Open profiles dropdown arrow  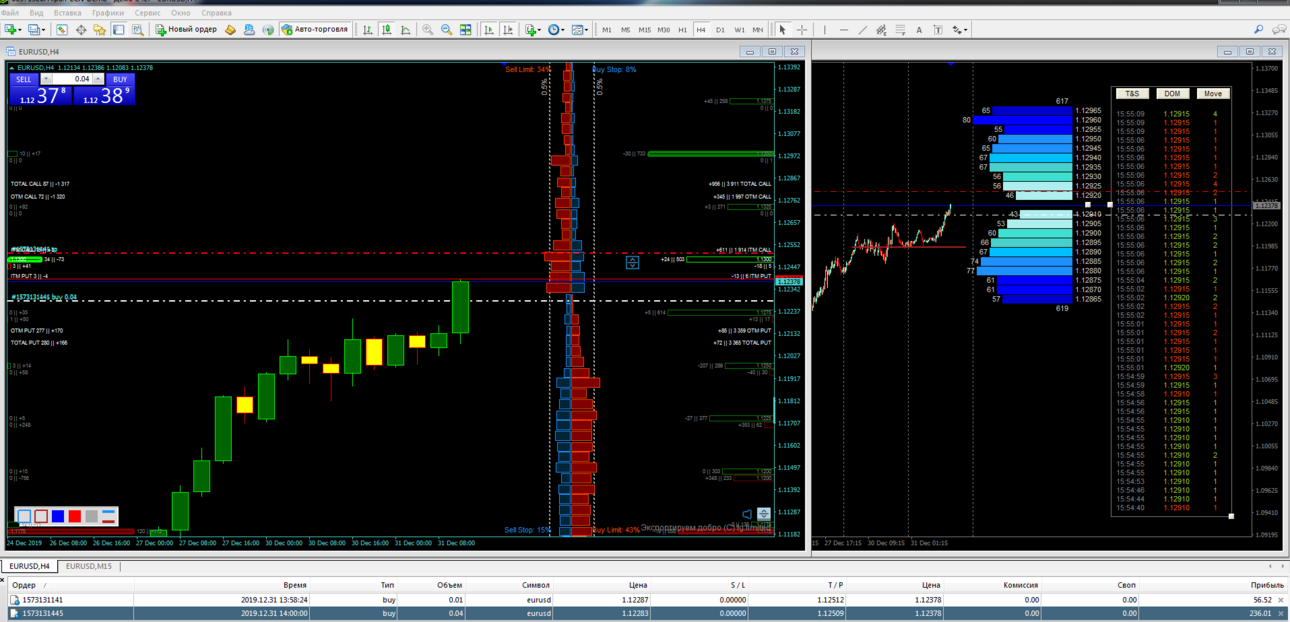click(x=43, y=30)
